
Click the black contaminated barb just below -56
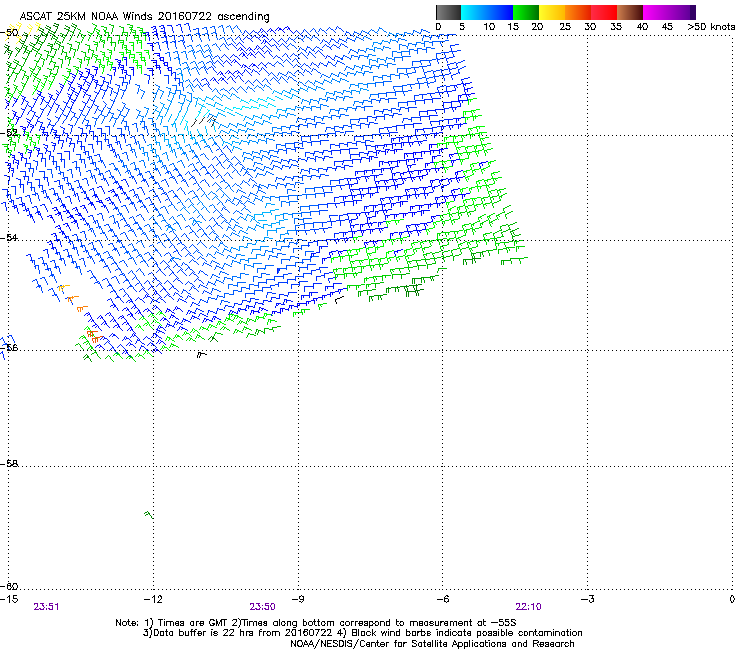(202, 355)
